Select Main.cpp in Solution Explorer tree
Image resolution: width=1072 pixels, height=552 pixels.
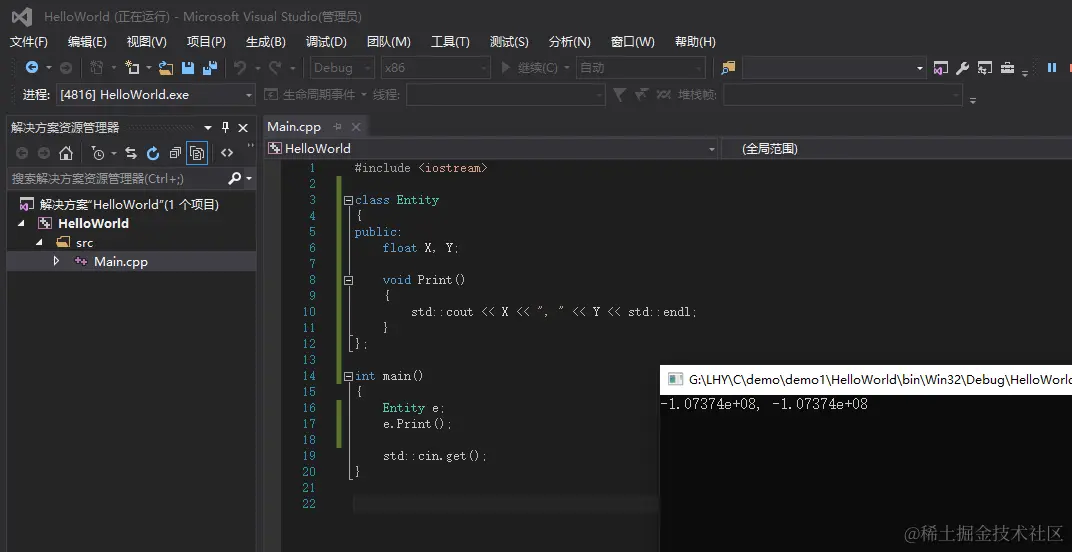(120, 261)
